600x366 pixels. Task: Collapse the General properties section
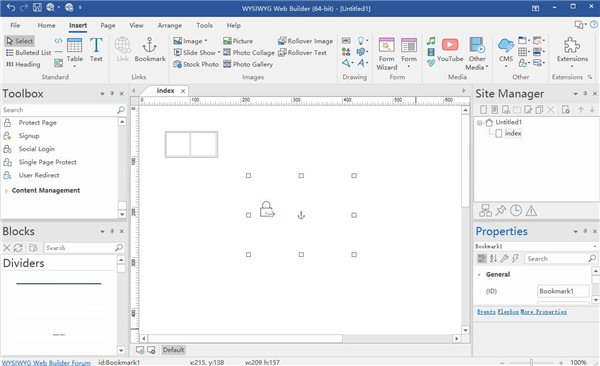pos(479,274)
